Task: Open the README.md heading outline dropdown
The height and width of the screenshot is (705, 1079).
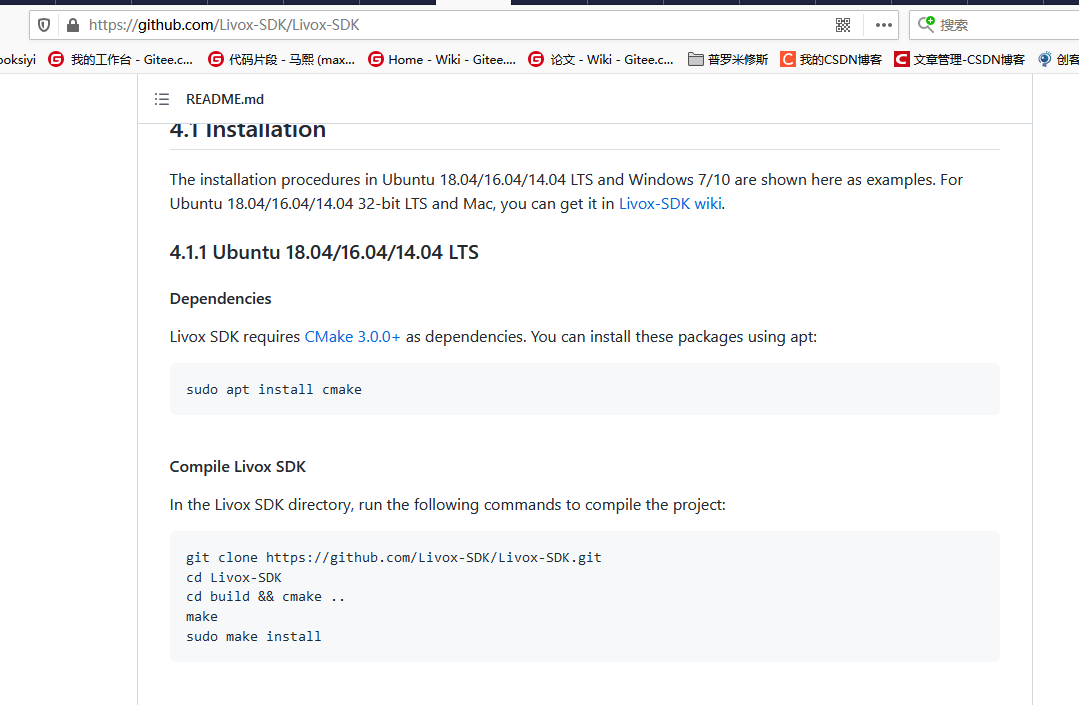Action: coord(161,98)
